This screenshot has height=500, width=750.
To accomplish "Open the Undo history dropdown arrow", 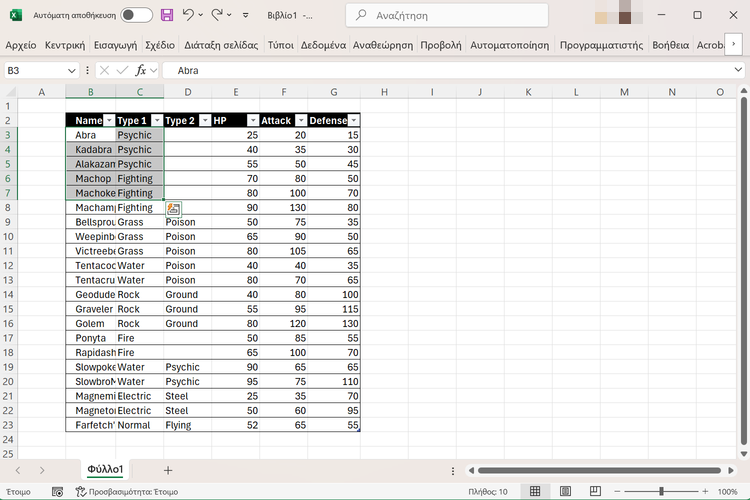I will click(x=200, y=15).
